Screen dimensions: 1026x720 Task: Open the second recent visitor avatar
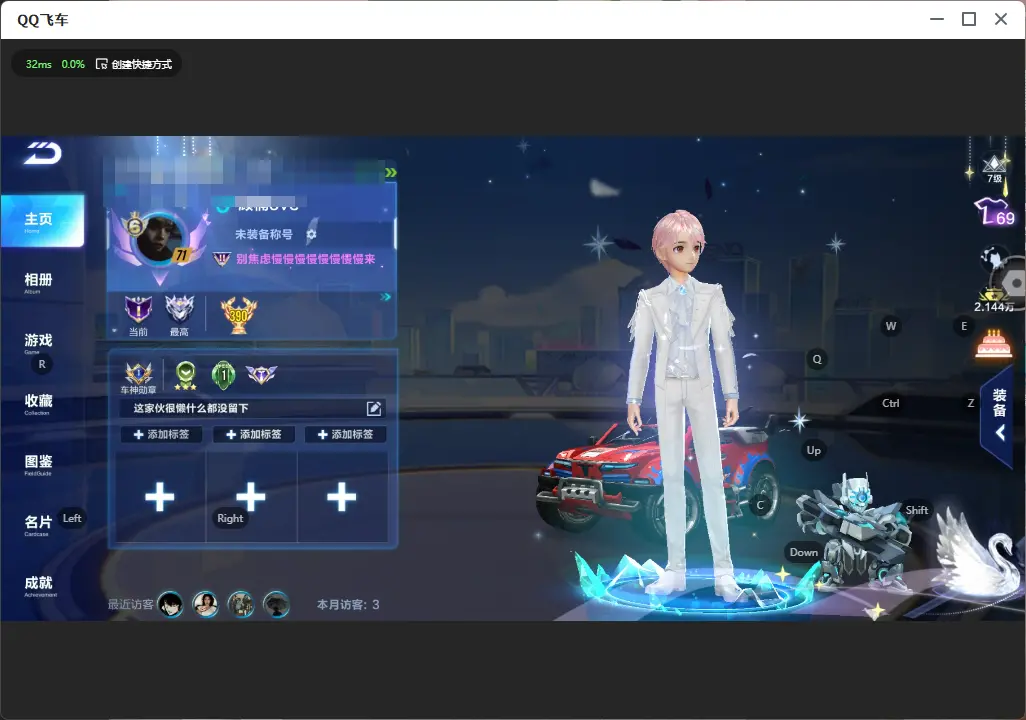pyautogui.click(x=205, y=604)
